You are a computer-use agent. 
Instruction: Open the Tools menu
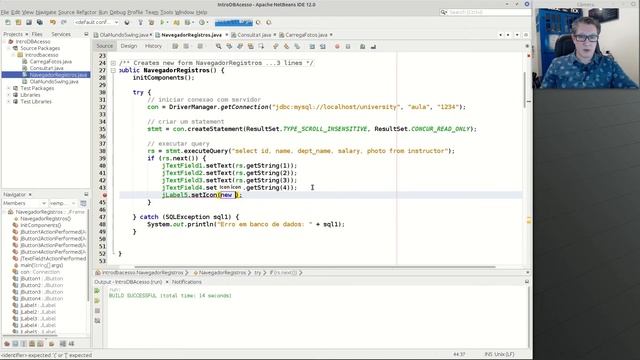(167, 13)
